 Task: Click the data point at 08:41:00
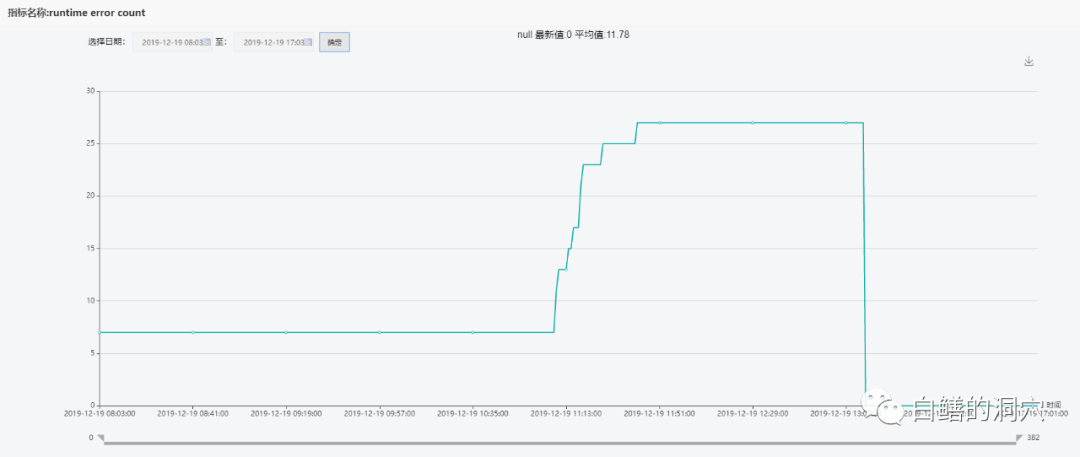[193, 332]
